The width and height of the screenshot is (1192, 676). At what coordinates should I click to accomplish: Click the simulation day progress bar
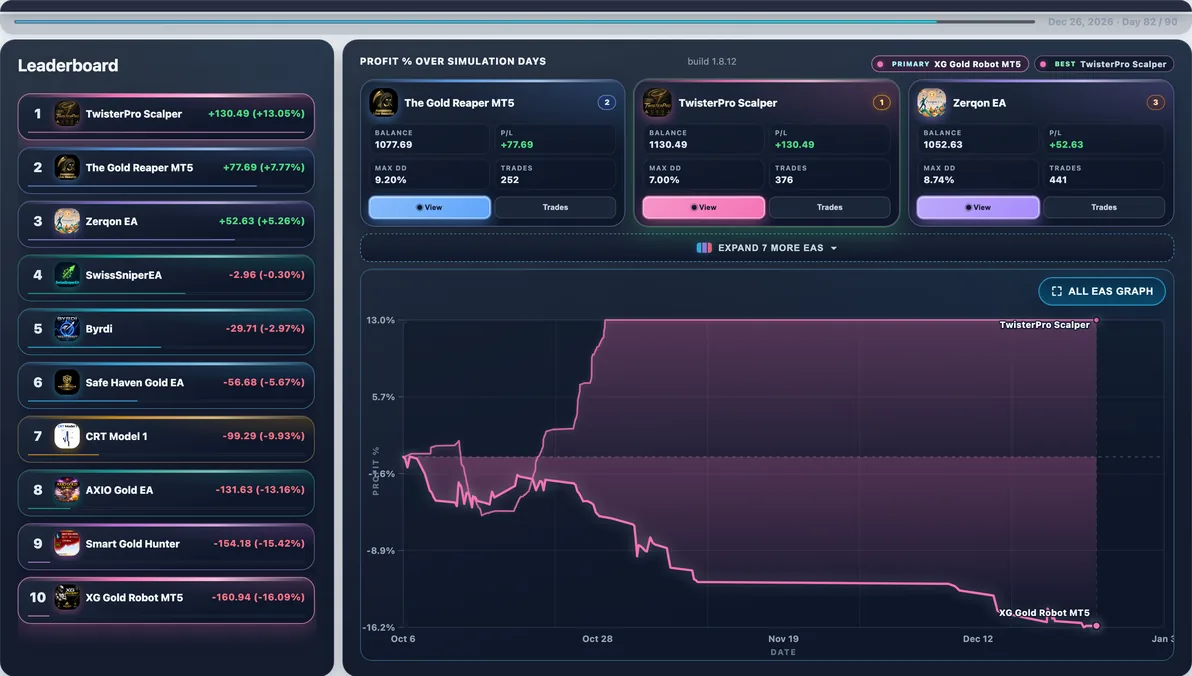pos(525,21)
